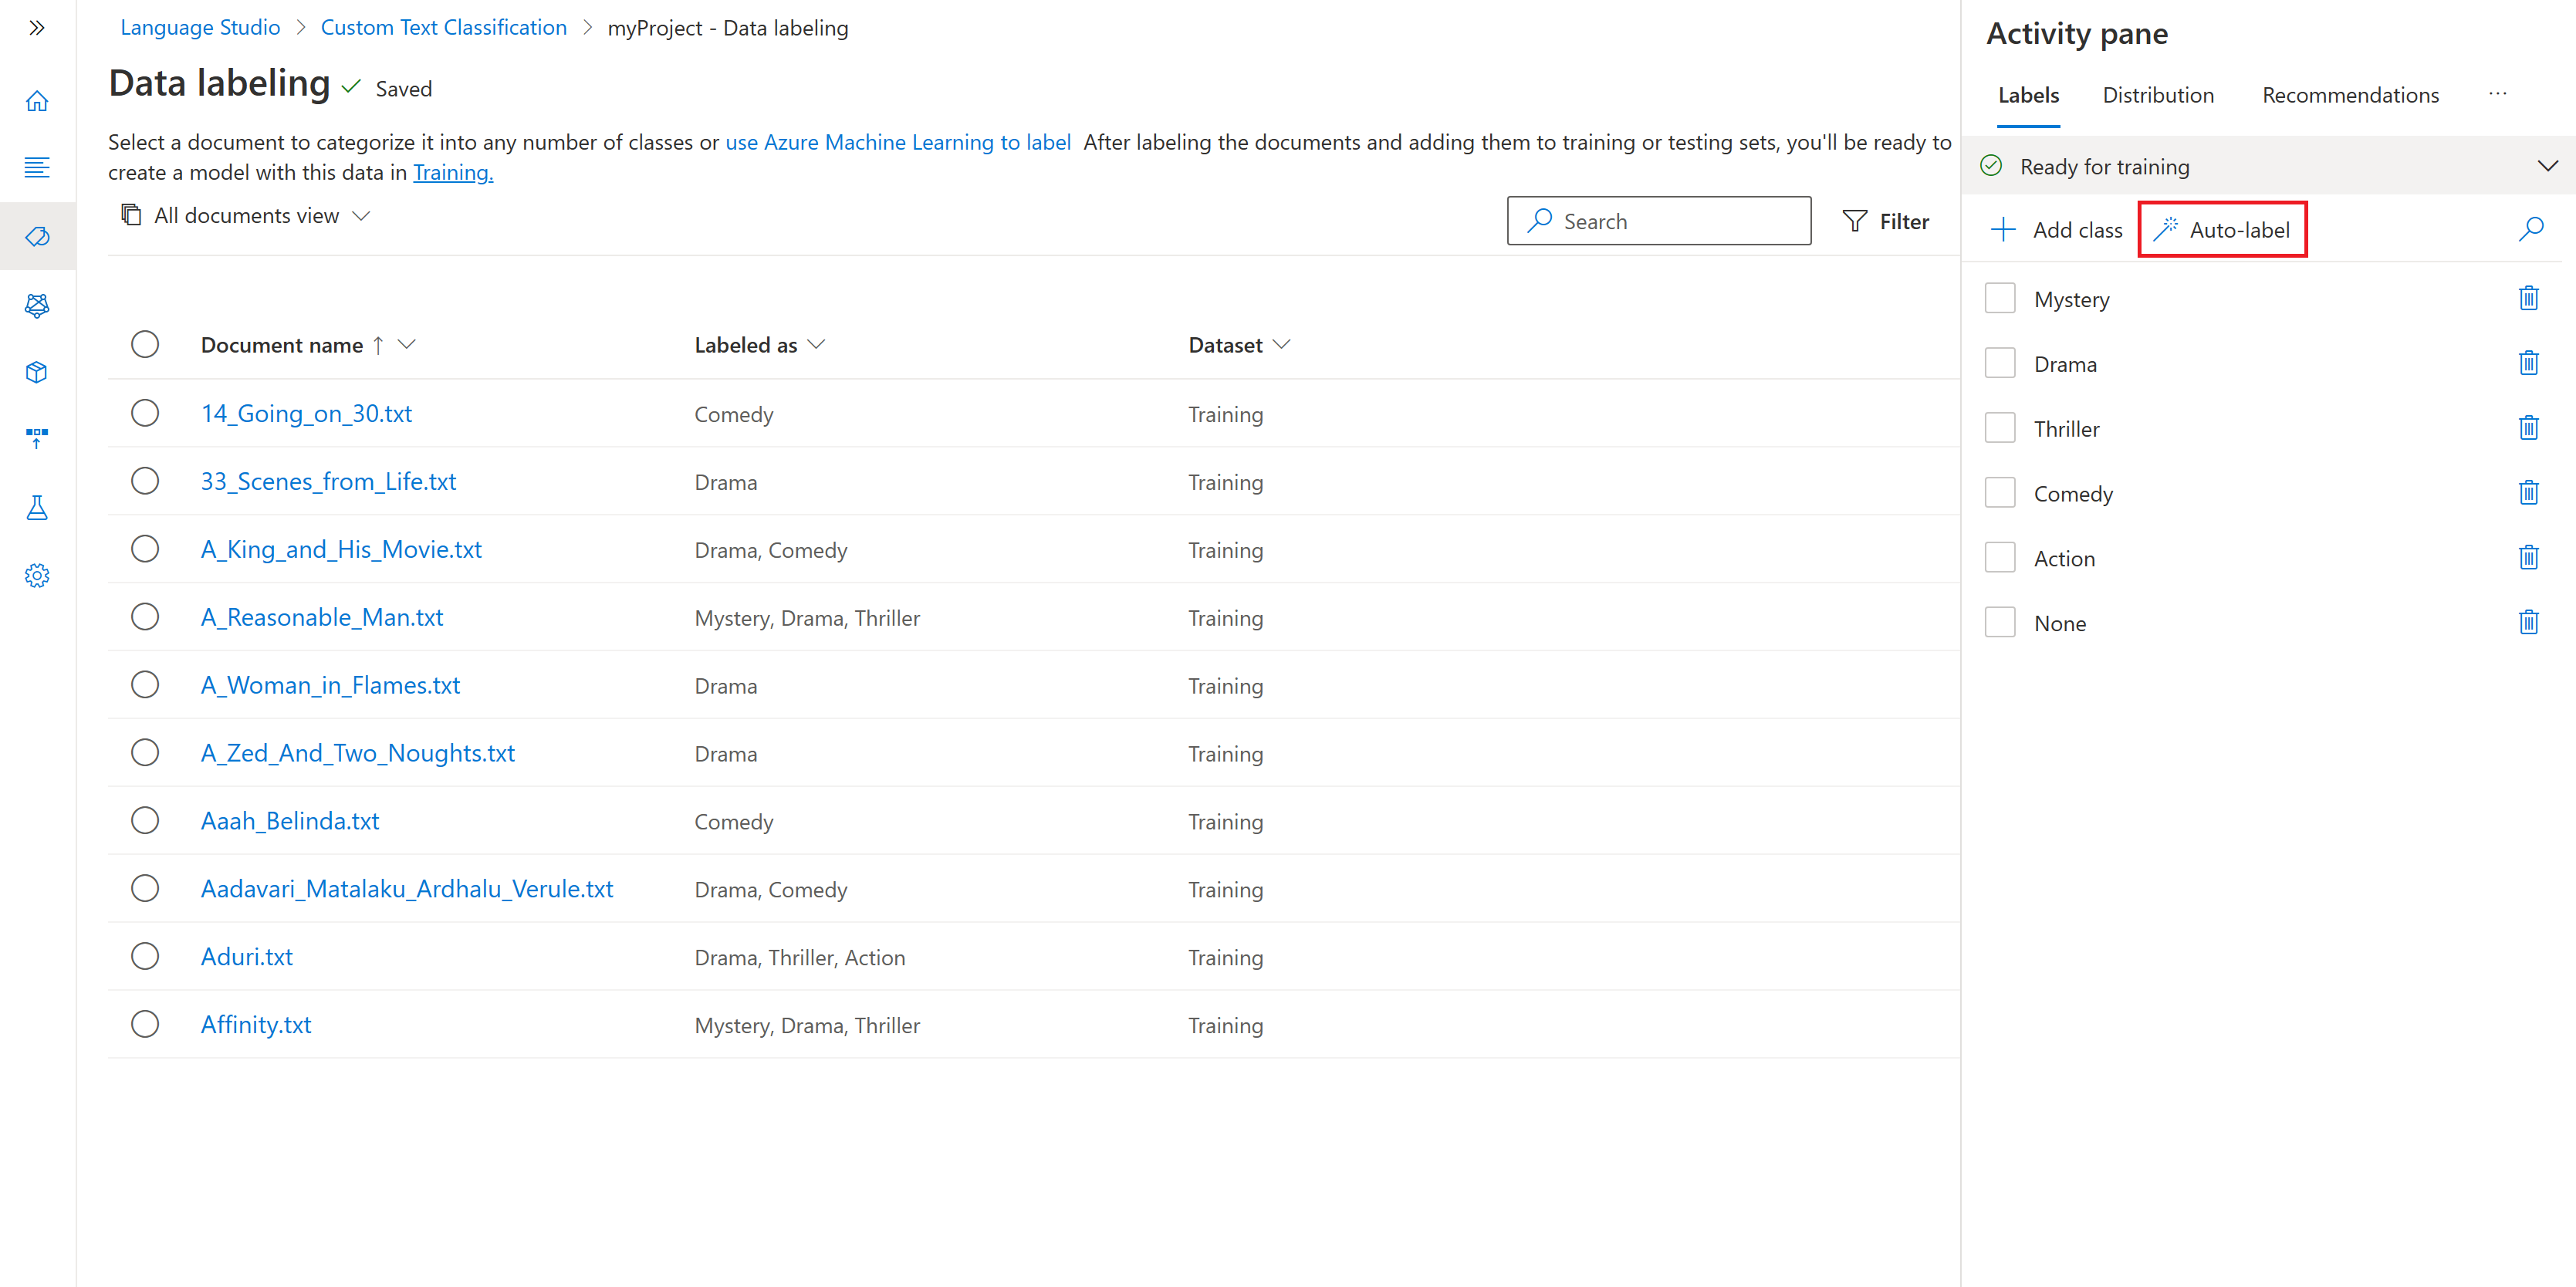This screenshot has height=1287, width=2576.
Task: Open Data labeling tag icon in sidebar
Action: click(37, 236)
